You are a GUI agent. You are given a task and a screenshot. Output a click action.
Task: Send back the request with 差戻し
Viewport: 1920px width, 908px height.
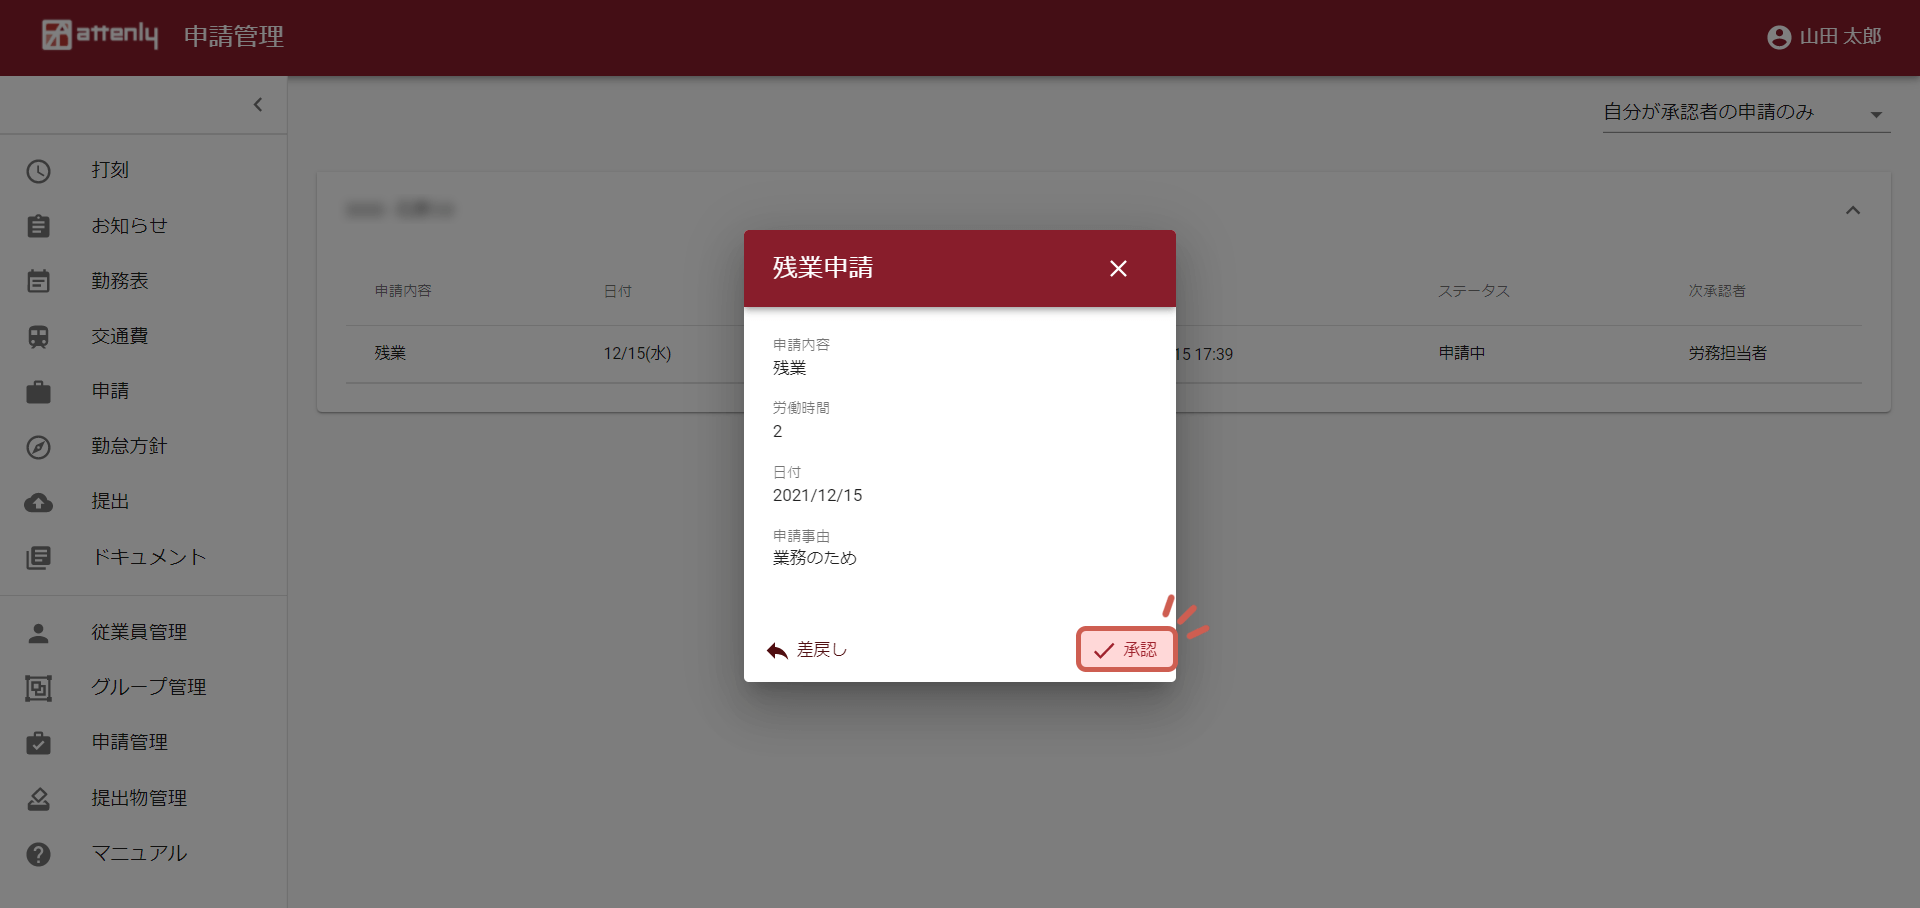click(x=807, y=650)
